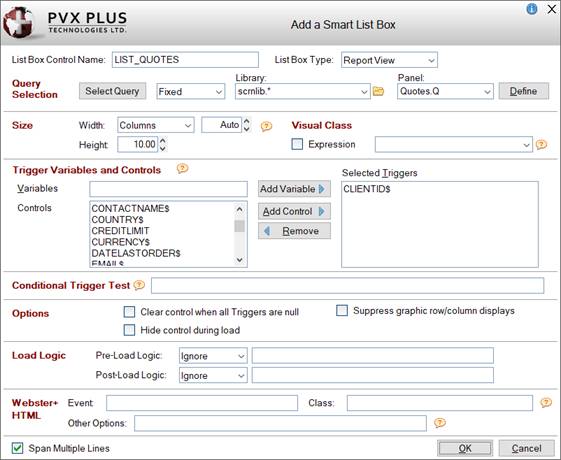Check Clear control when all Triggers are null
Image resolution: width=561 pixels, height=460 pixels.
pyautogui.click(x=129, y=312)
